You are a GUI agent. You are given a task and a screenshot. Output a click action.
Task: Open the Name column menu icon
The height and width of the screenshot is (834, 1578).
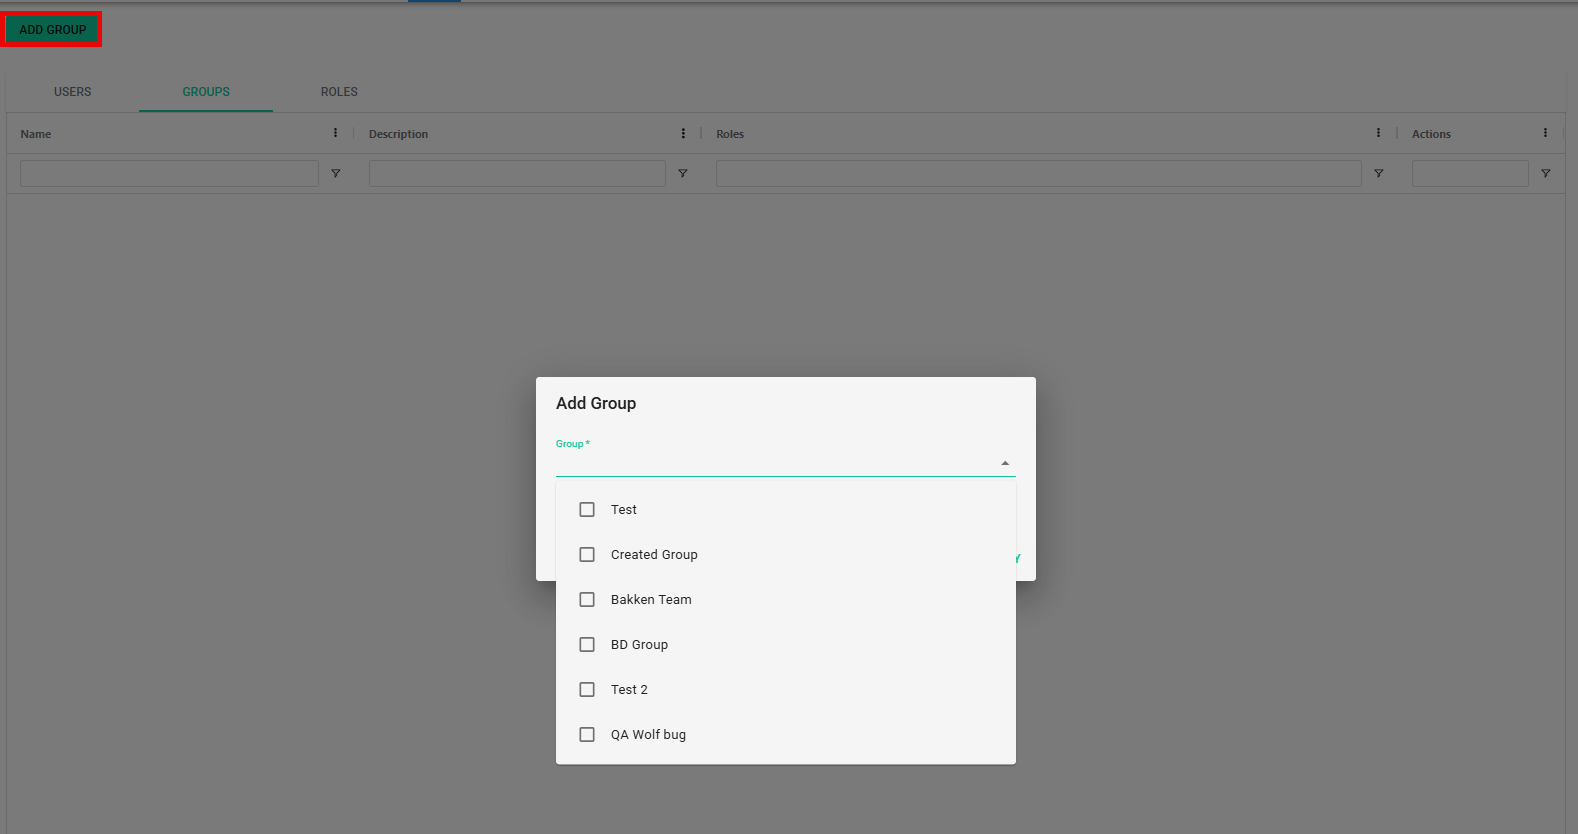click(335, 133)
